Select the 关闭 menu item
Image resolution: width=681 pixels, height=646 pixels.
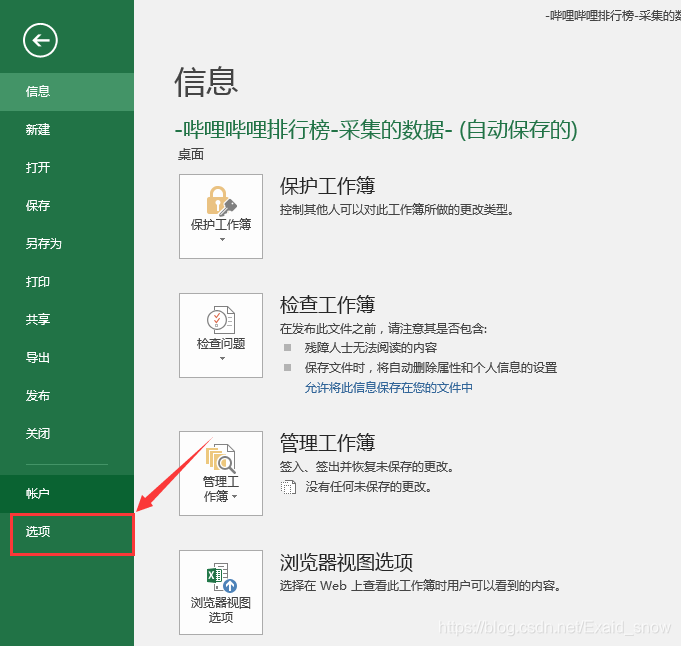click(67, 434)
